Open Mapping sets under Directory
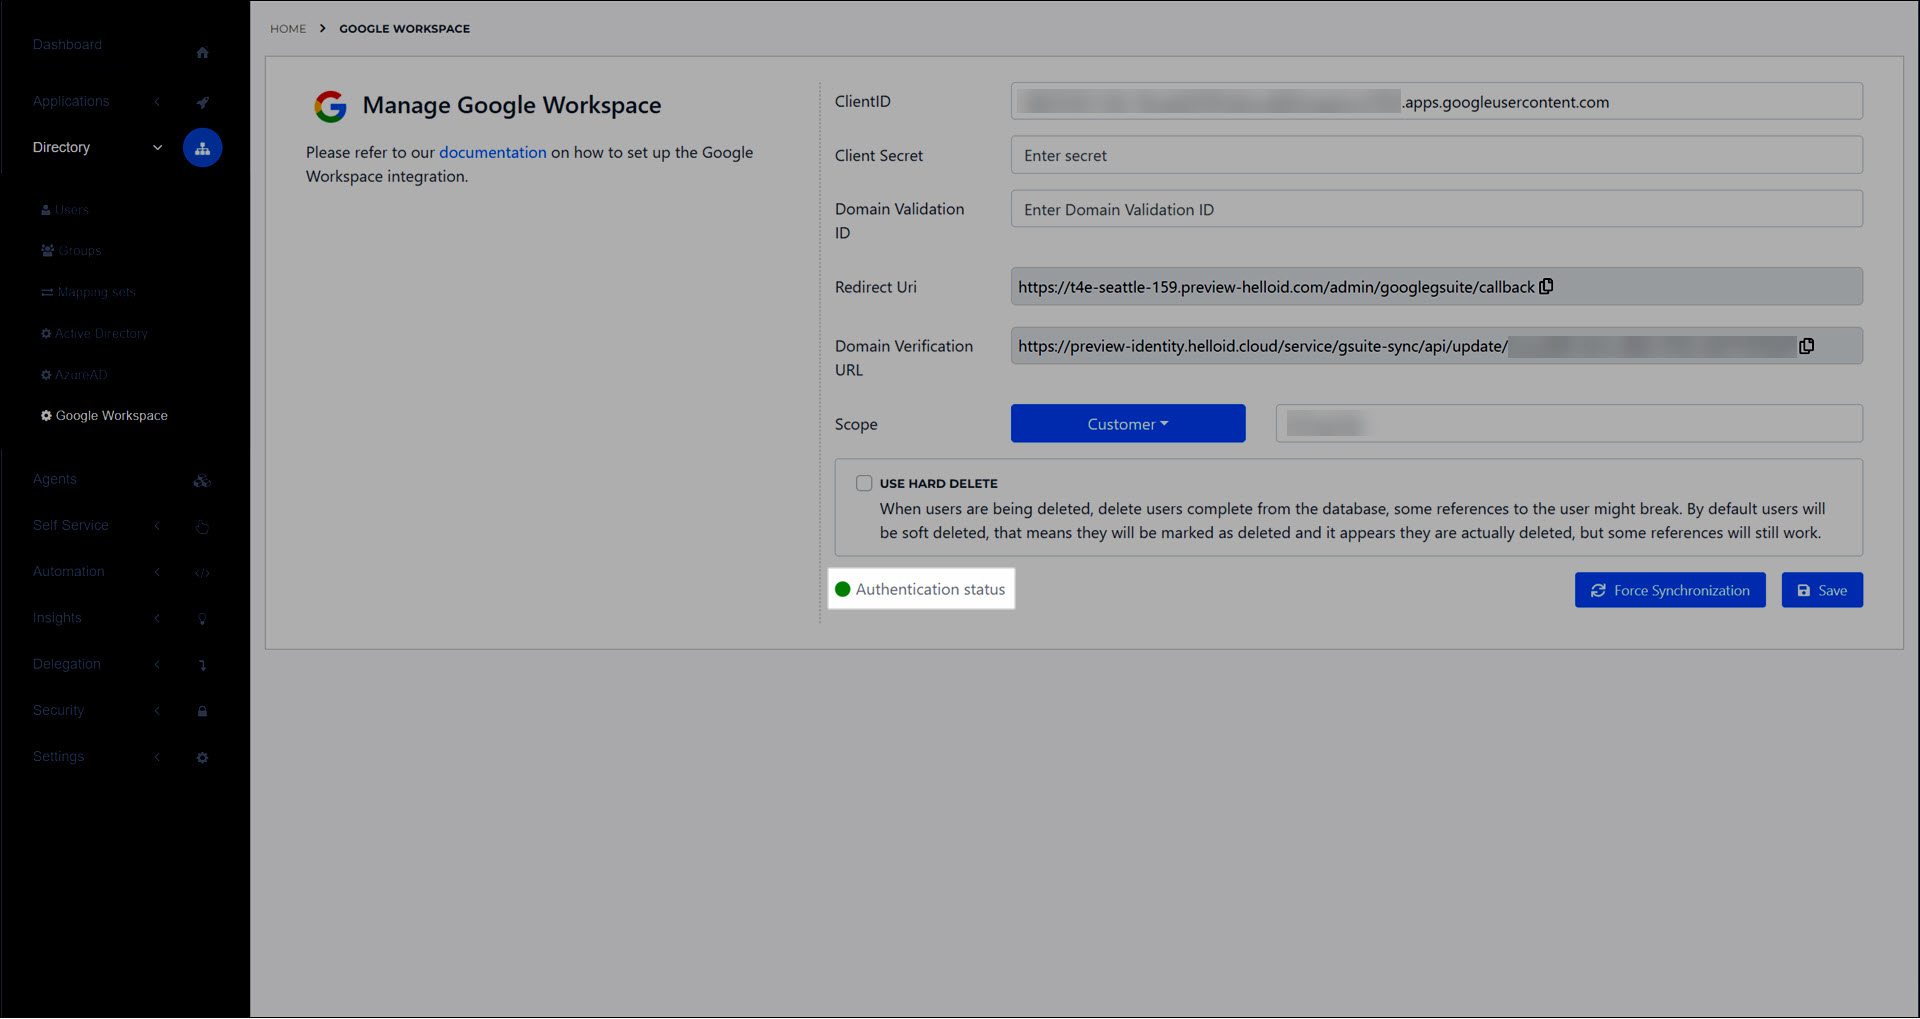Viewport: 1920px width, 1019px height. pyautogui.click(x=88, y=292)
